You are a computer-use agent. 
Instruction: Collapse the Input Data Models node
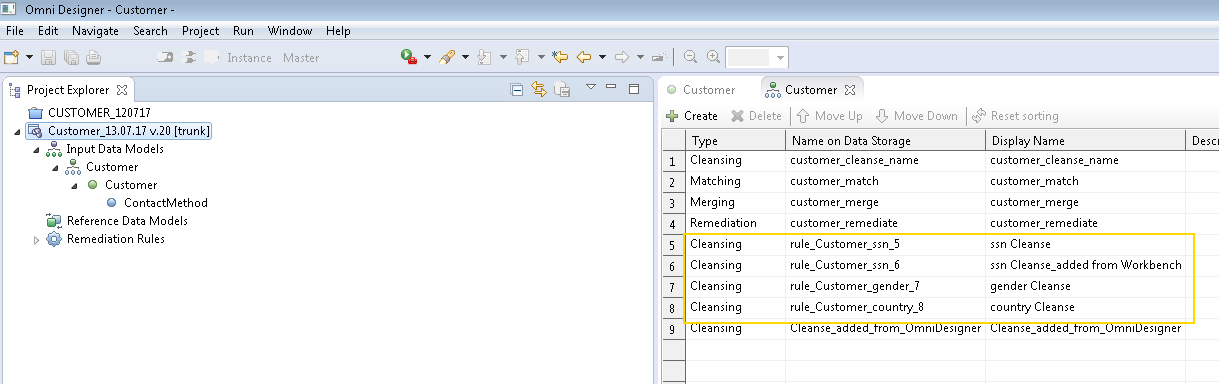click(37, 149)
